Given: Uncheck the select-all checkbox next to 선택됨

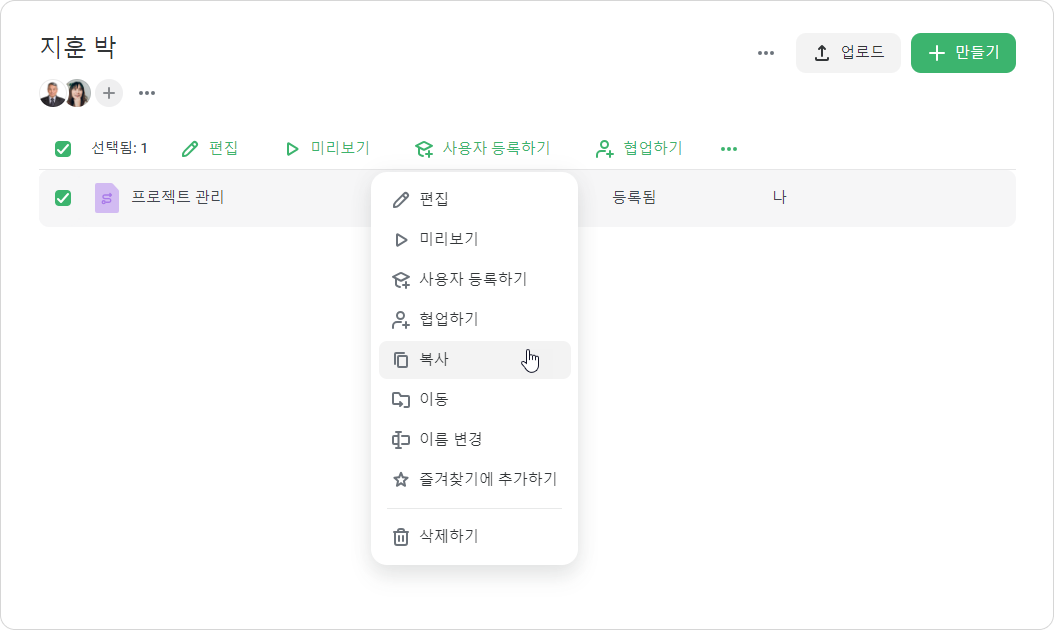Looking at the screenshot, I should click(63, 149).
